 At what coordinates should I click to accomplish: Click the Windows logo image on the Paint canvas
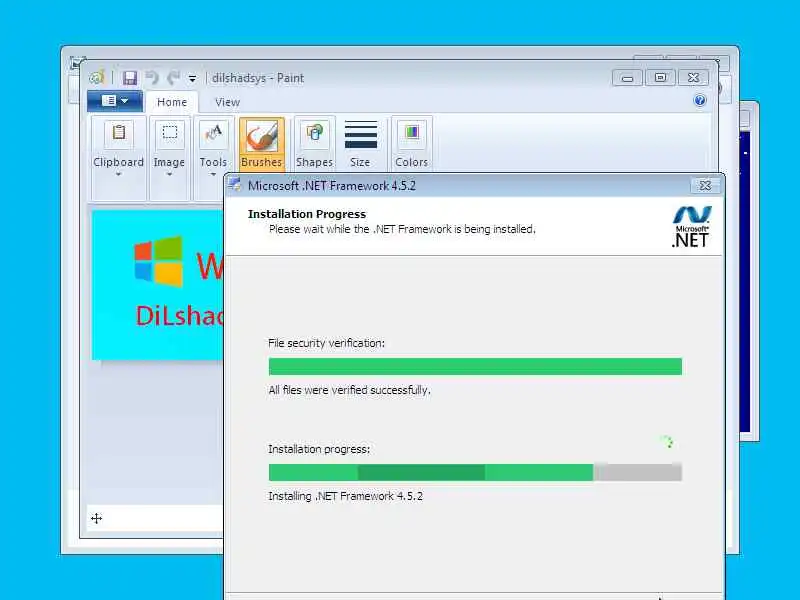tap(158, 261)
